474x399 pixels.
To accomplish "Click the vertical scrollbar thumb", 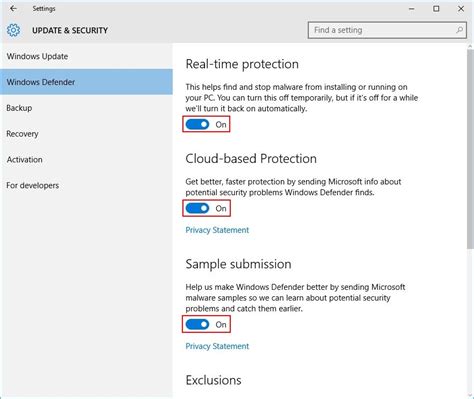I will tap(470, 149).
